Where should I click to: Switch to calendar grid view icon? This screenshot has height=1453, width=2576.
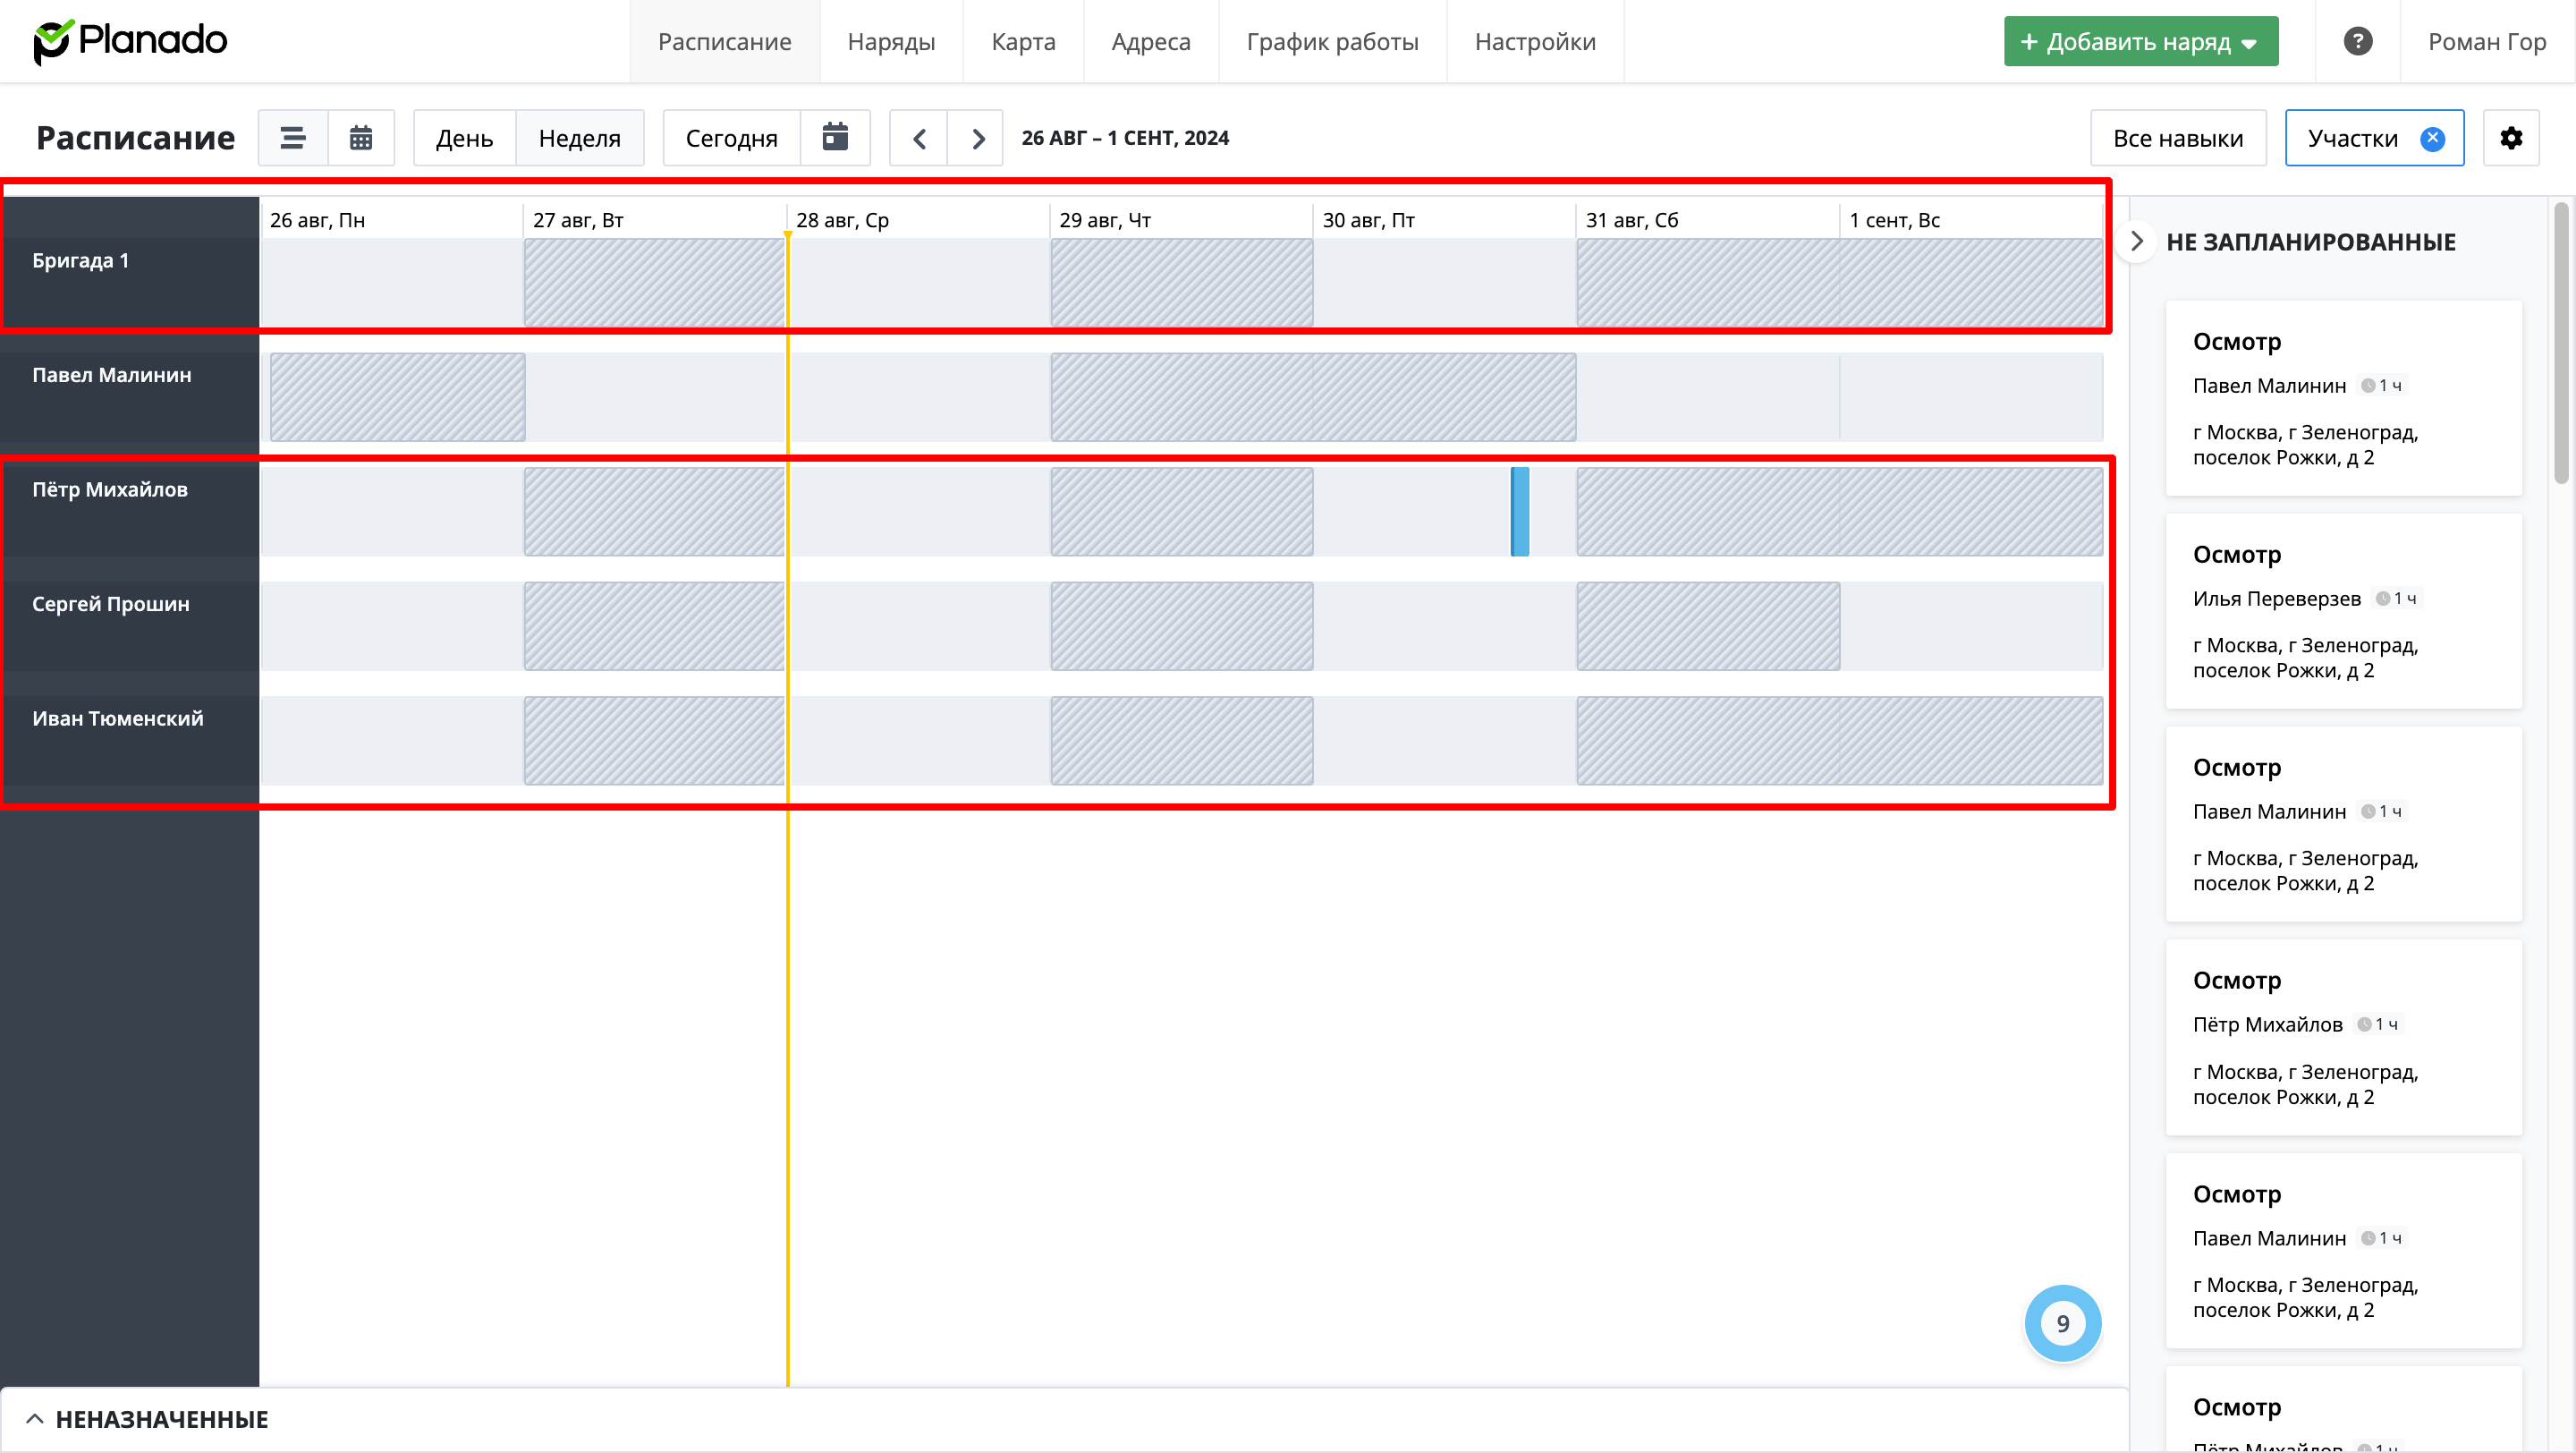361,138
